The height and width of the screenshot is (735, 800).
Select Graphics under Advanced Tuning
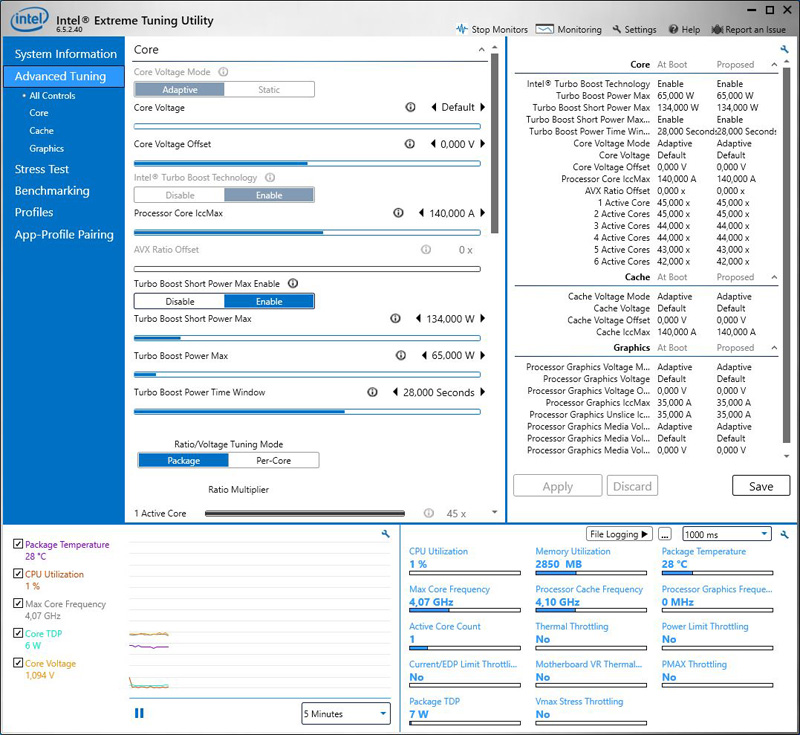coord(46,148)
